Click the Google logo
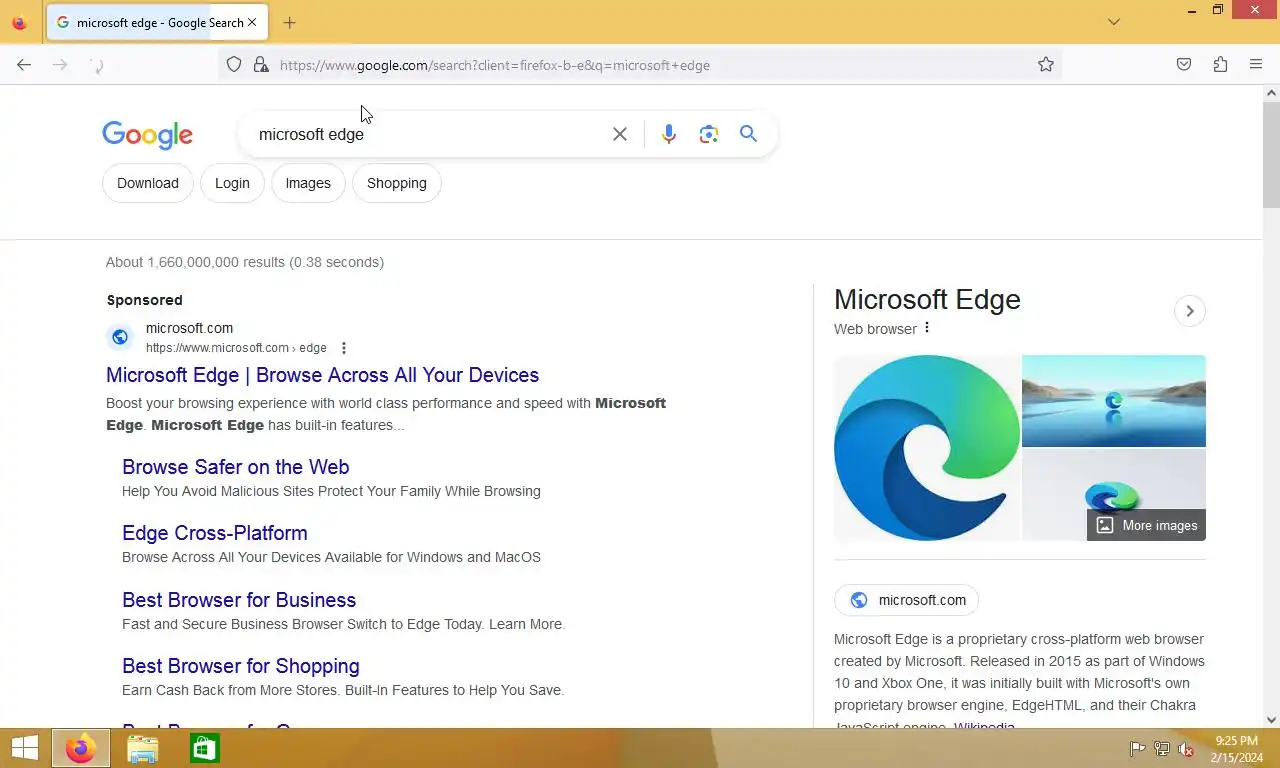Screen dimensions: 1280x768 (x=148, y=135)
